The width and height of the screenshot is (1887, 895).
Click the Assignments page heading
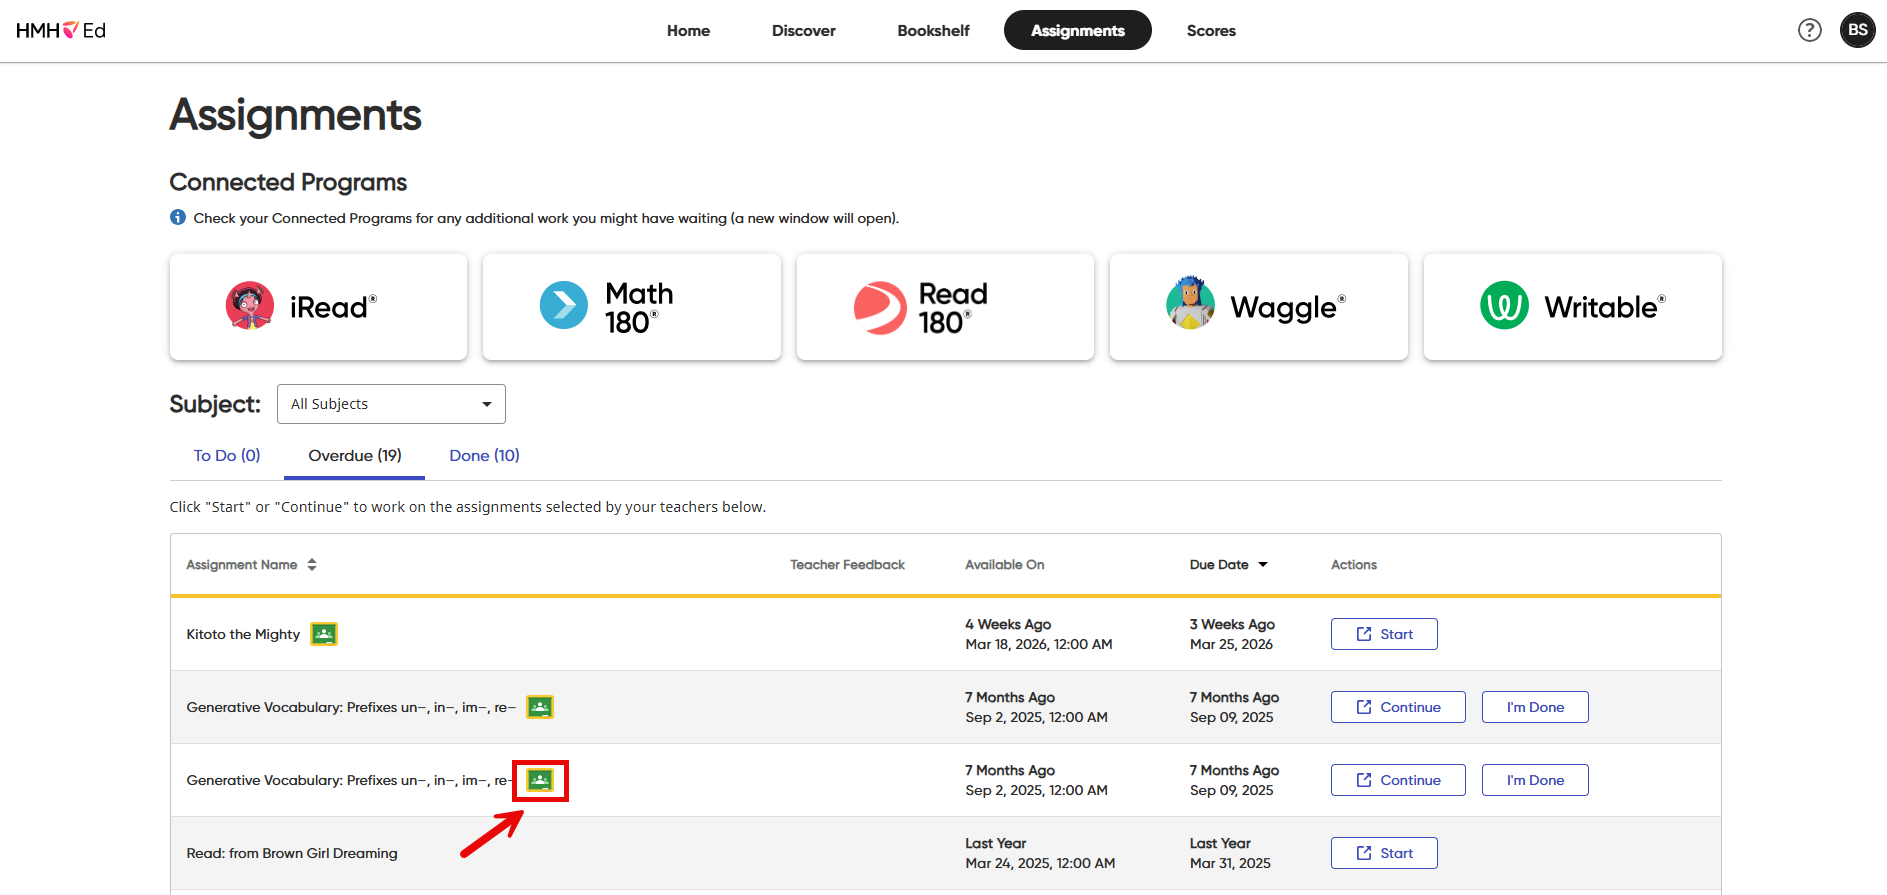[295, 115]
